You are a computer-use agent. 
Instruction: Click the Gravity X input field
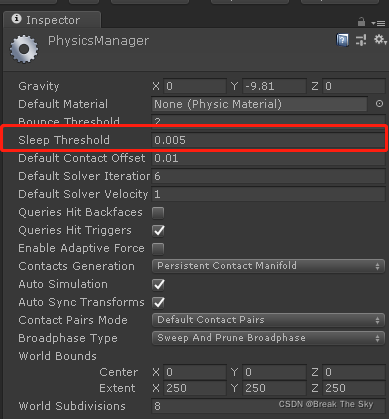point(195,86)
